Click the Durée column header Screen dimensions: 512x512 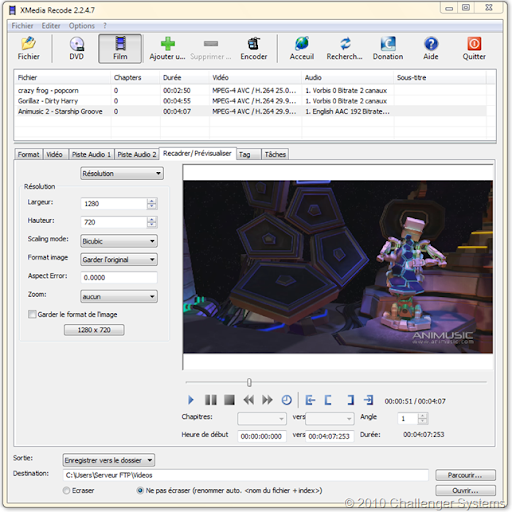coord(185,77)
